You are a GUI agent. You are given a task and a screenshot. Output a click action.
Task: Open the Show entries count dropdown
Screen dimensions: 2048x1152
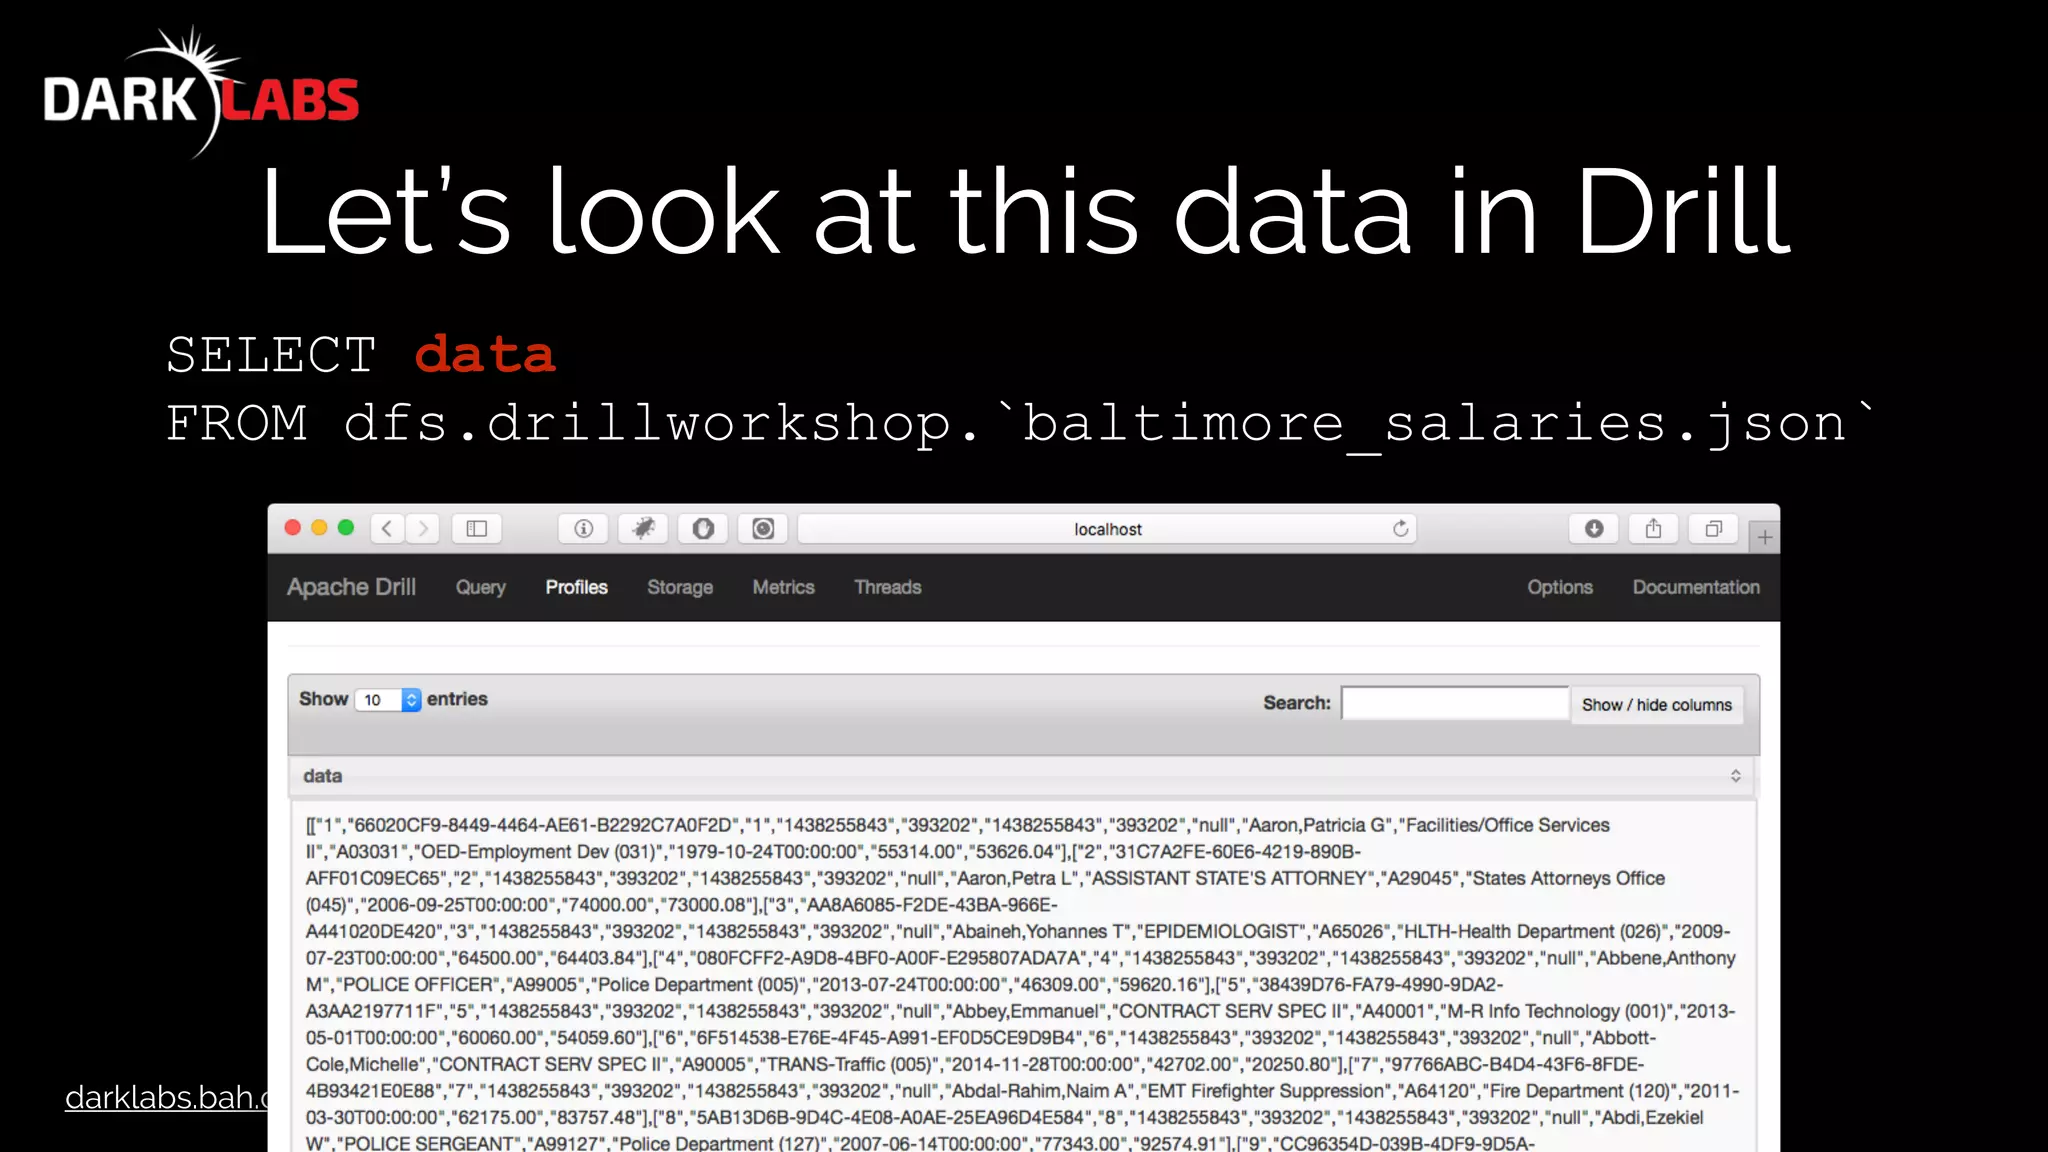(388, 700)
